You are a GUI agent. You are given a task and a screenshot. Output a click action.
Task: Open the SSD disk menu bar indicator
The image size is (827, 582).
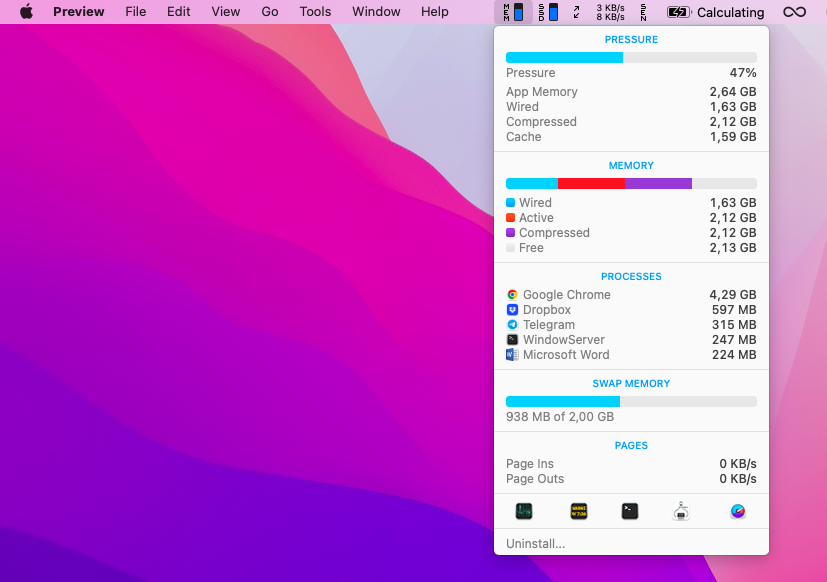548,12
